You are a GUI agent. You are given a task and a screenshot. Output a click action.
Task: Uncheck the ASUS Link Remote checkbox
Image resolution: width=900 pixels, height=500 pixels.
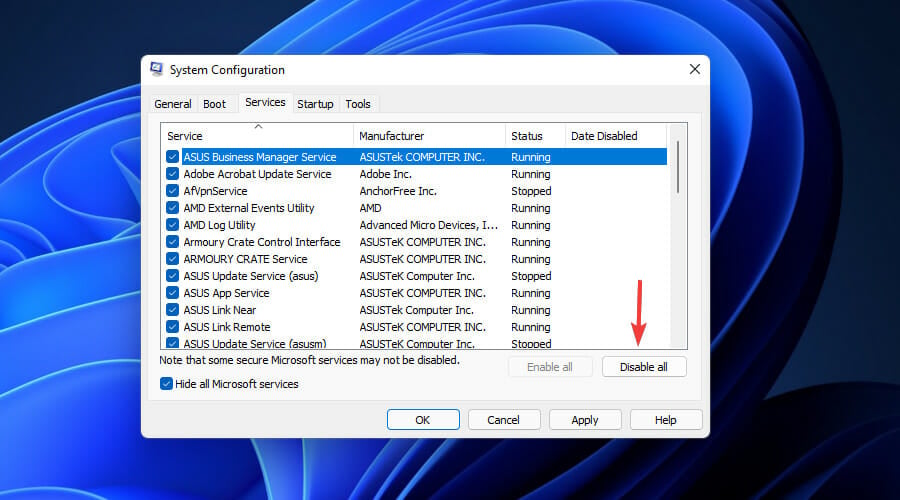(x=172, y=327)
